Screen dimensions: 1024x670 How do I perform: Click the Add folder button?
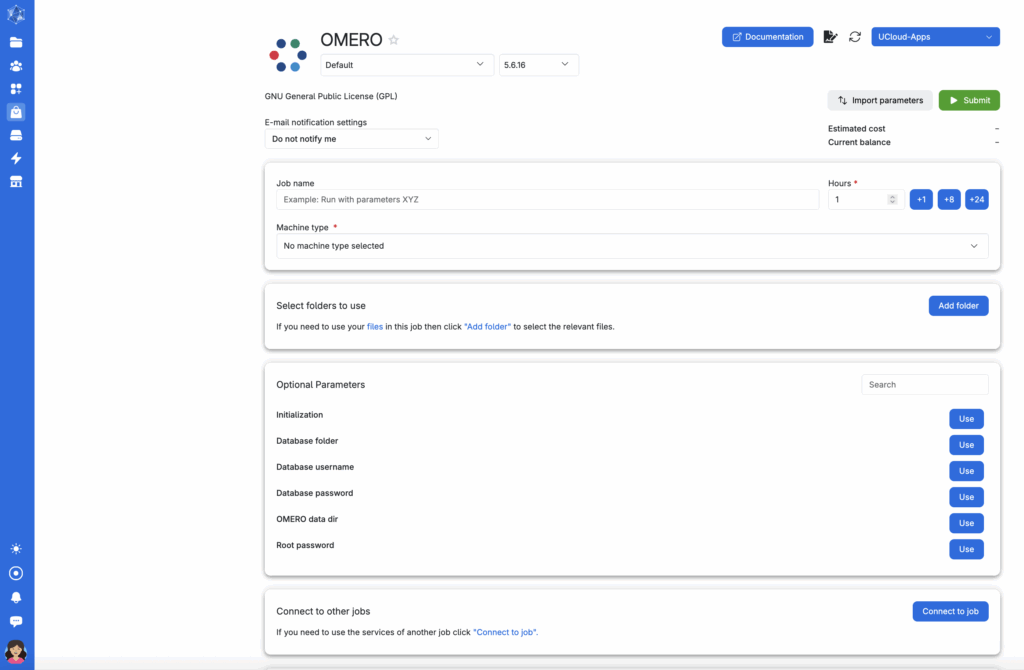pyautogui.click(x=959, y=306)
